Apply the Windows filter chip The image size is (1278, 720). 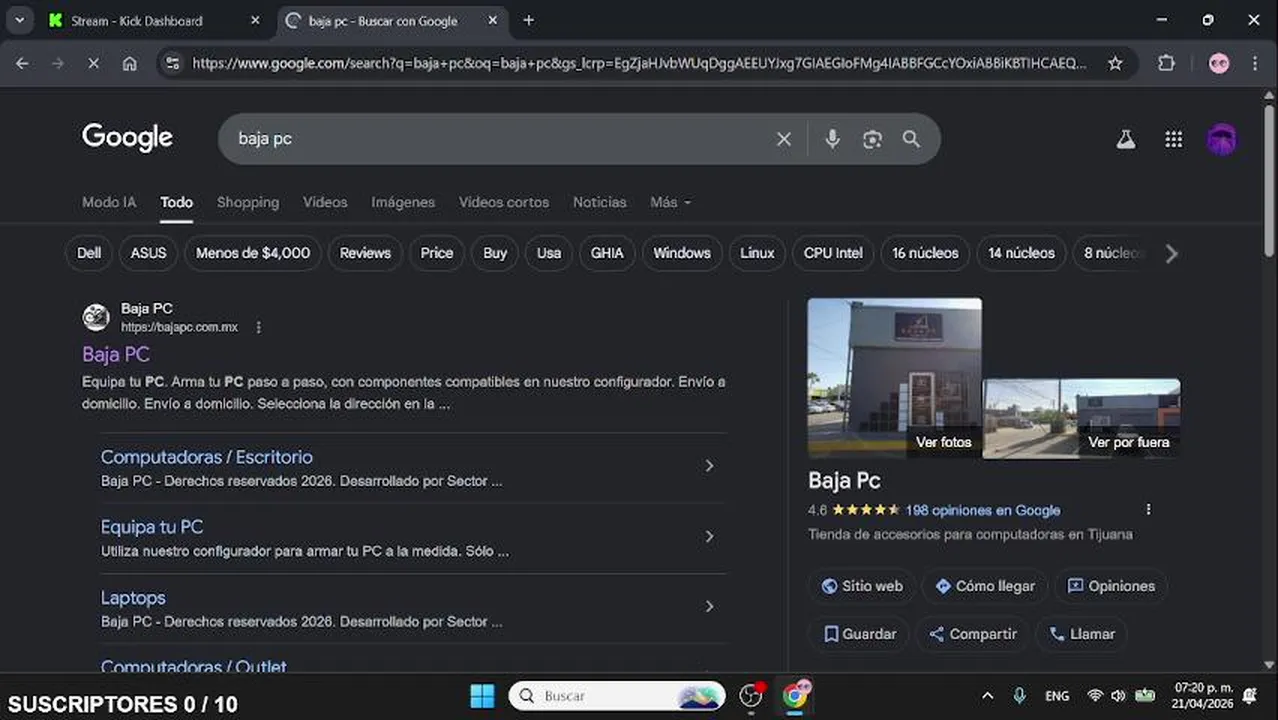[682, 253]
